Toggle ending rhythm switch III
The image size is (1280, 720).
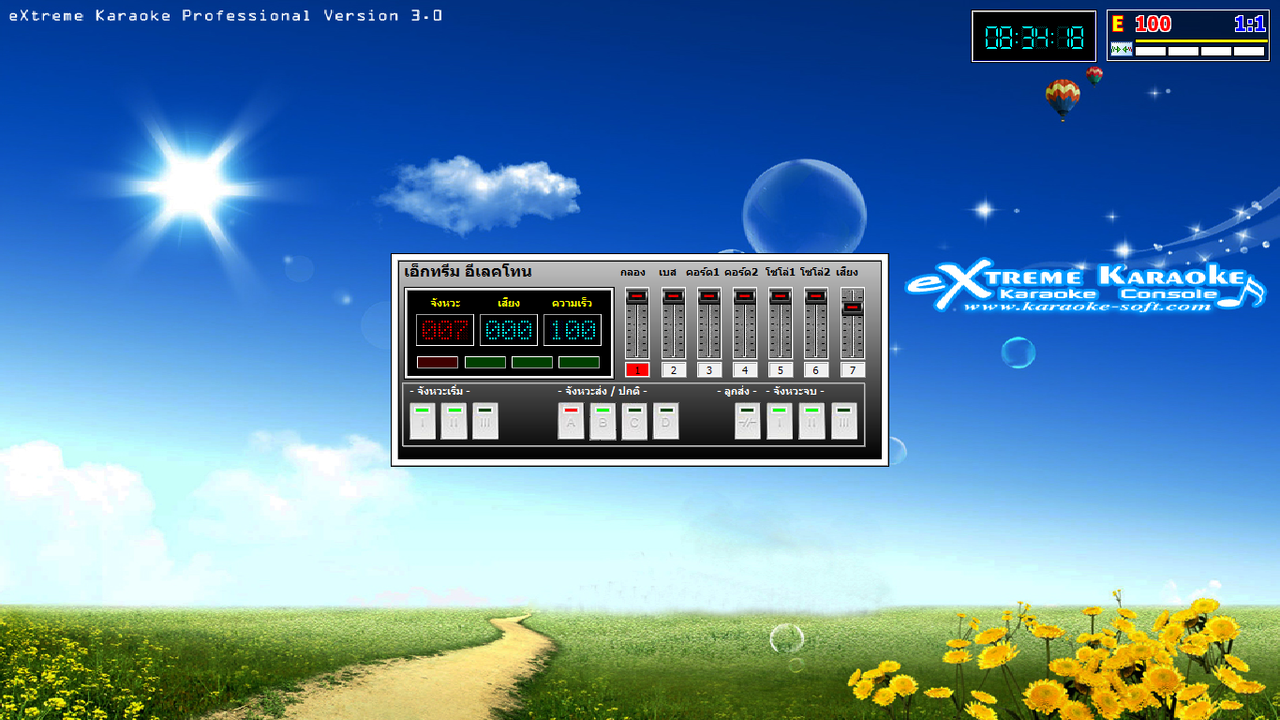(843, 421)
